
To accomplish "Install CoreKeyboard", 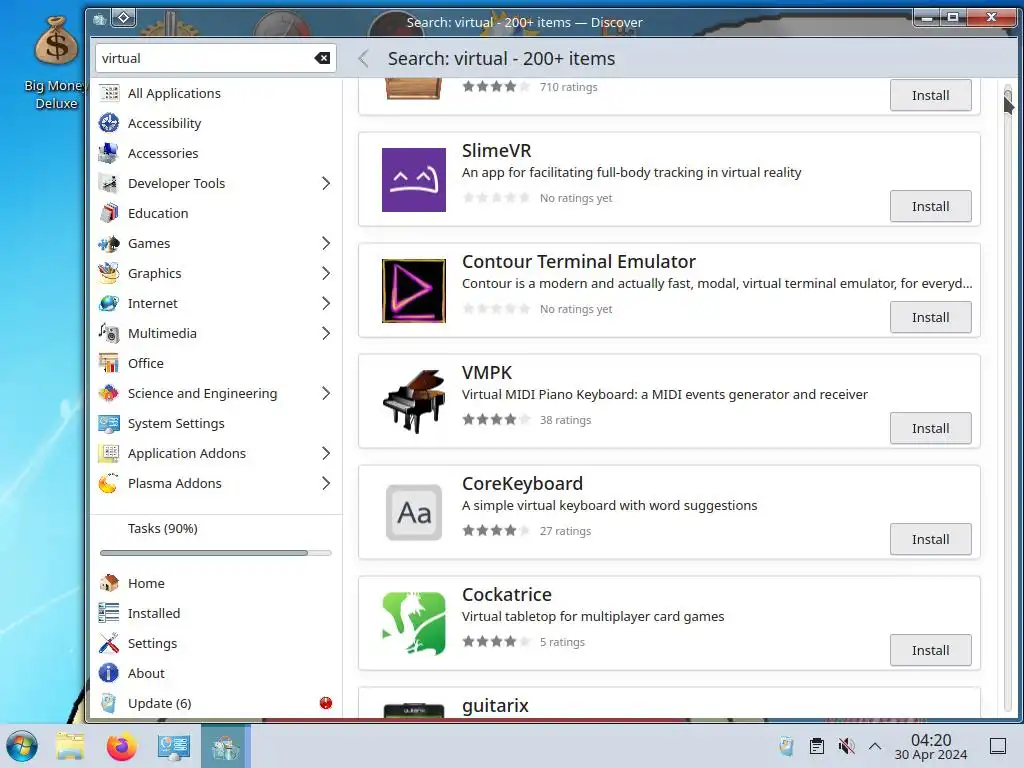I will click(930, 539).
